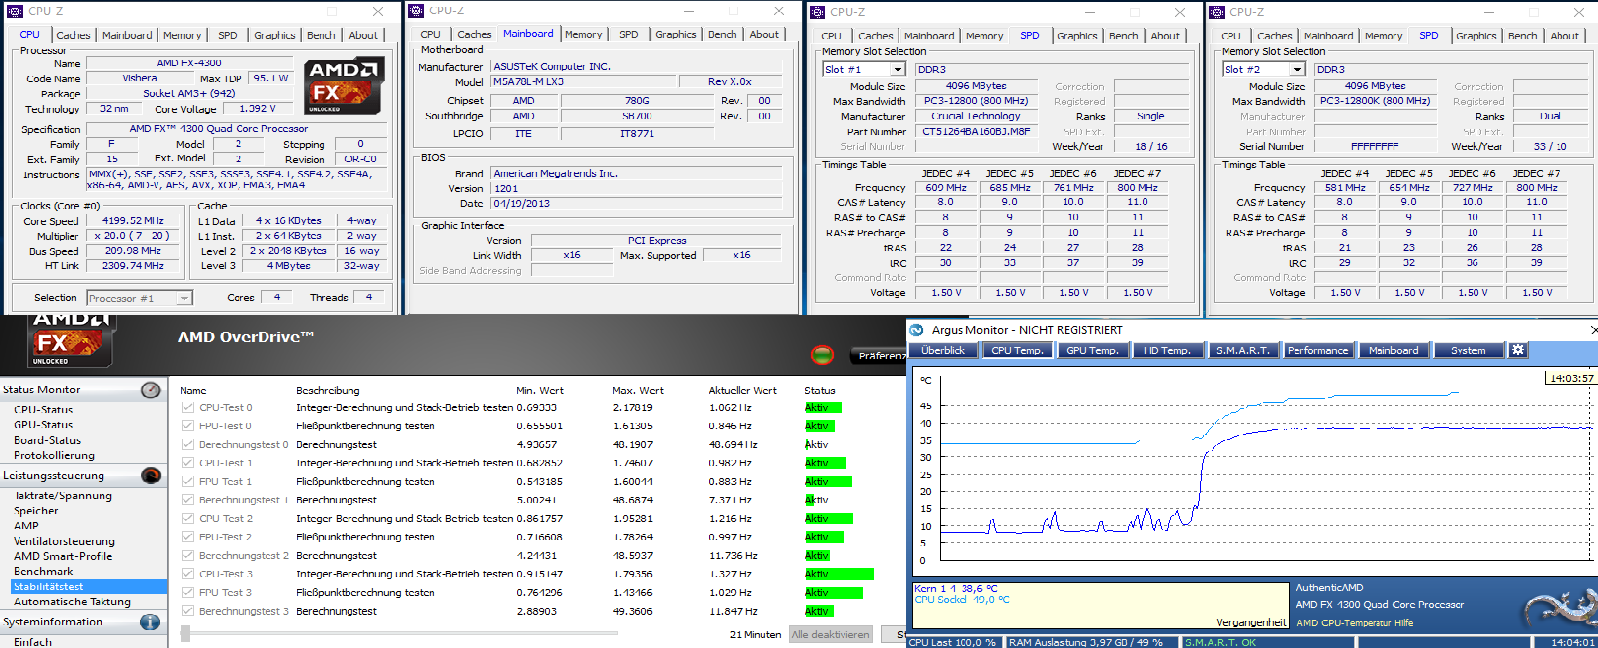Click the Leistungssteuerung dial icon

pos(151,475)
